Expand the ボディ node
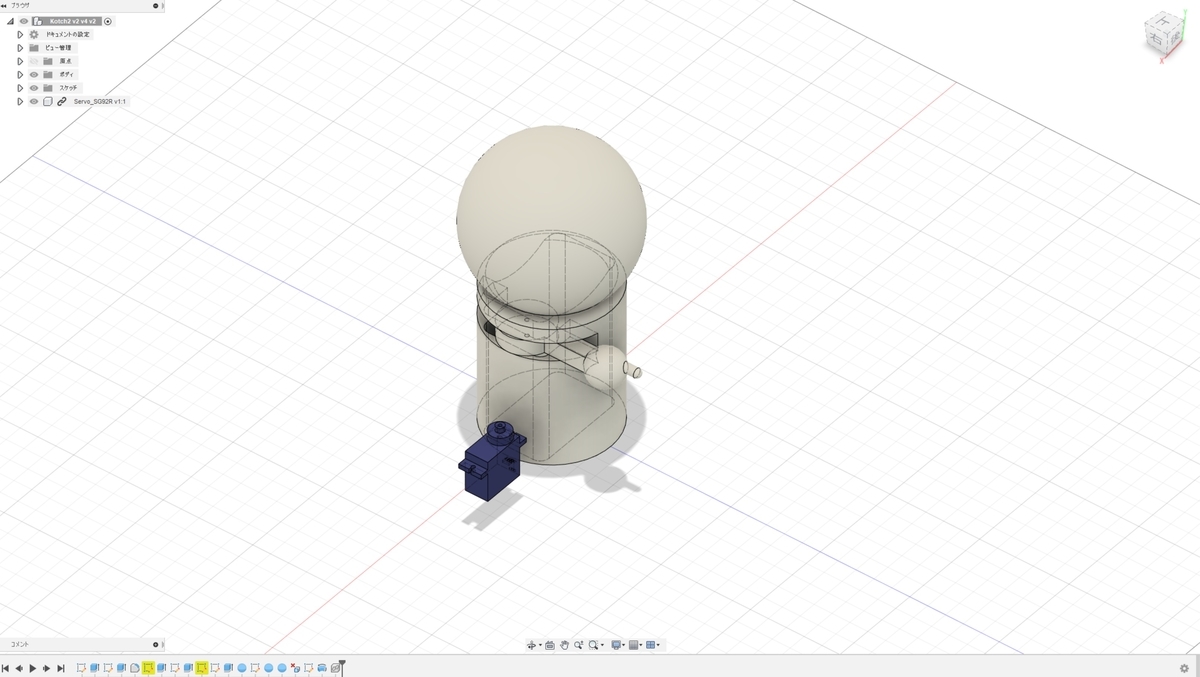 pos(20,74)
